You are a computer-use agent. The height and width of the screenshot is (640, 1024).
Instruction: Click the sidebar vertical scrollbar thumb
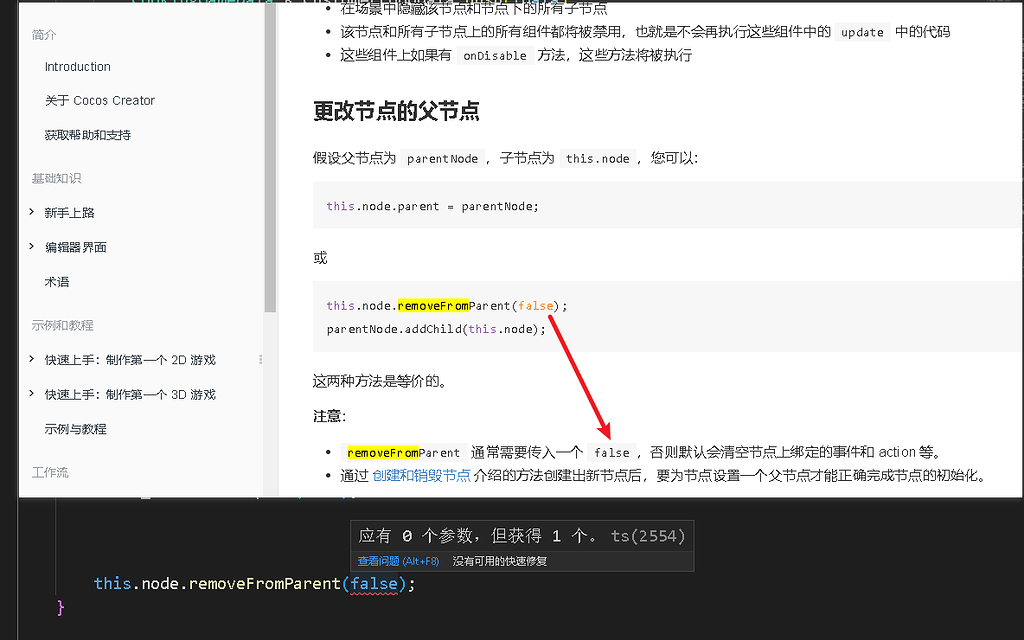(x=270, y=157)
